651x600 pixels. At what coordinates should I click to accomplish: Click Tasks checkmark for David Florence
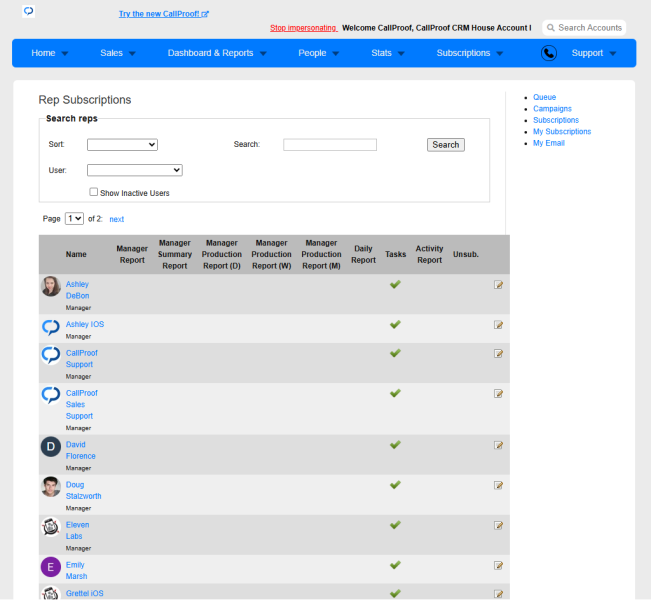(395, 445)
